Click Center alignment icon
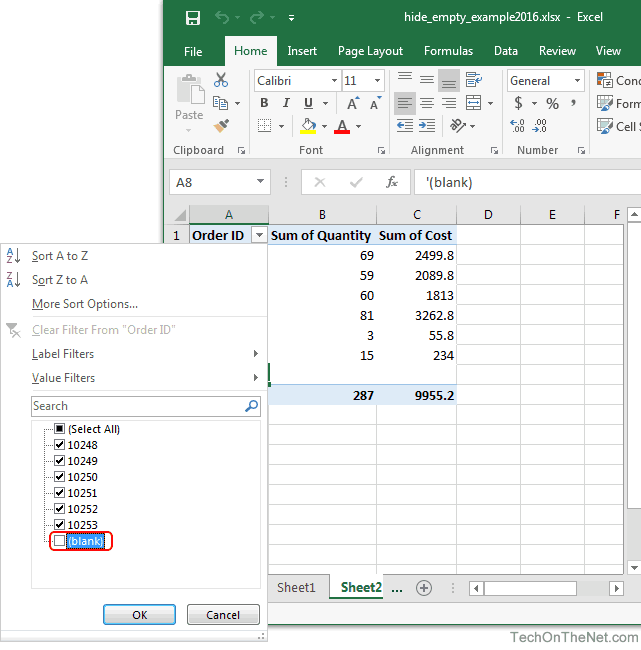Screen dimensions: 641x650 coord(427,103)
